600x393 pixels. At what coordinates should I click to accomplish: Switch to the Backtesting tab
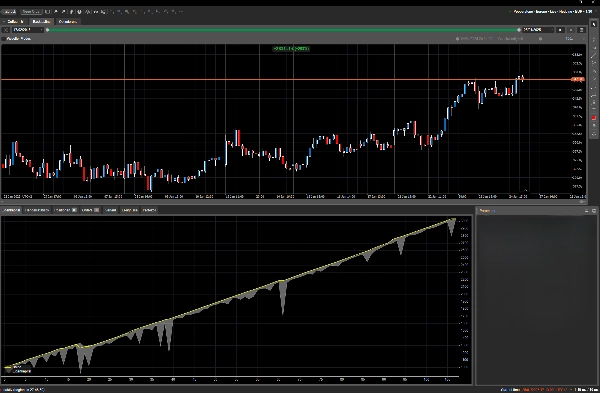click(x=41, y=21)
